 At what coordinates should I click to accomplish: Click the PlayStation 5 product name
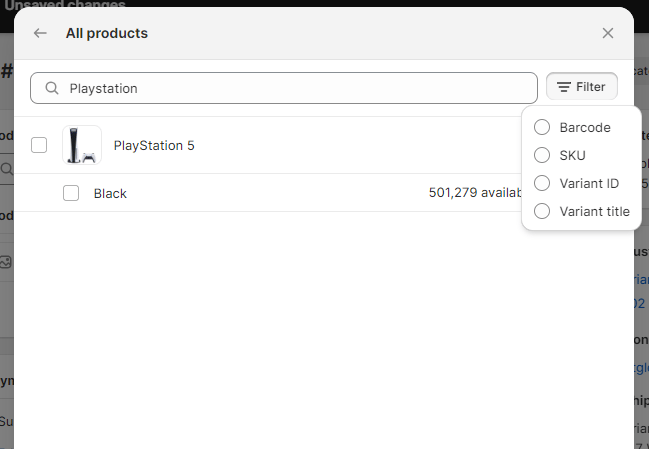(x=154, y=146)
